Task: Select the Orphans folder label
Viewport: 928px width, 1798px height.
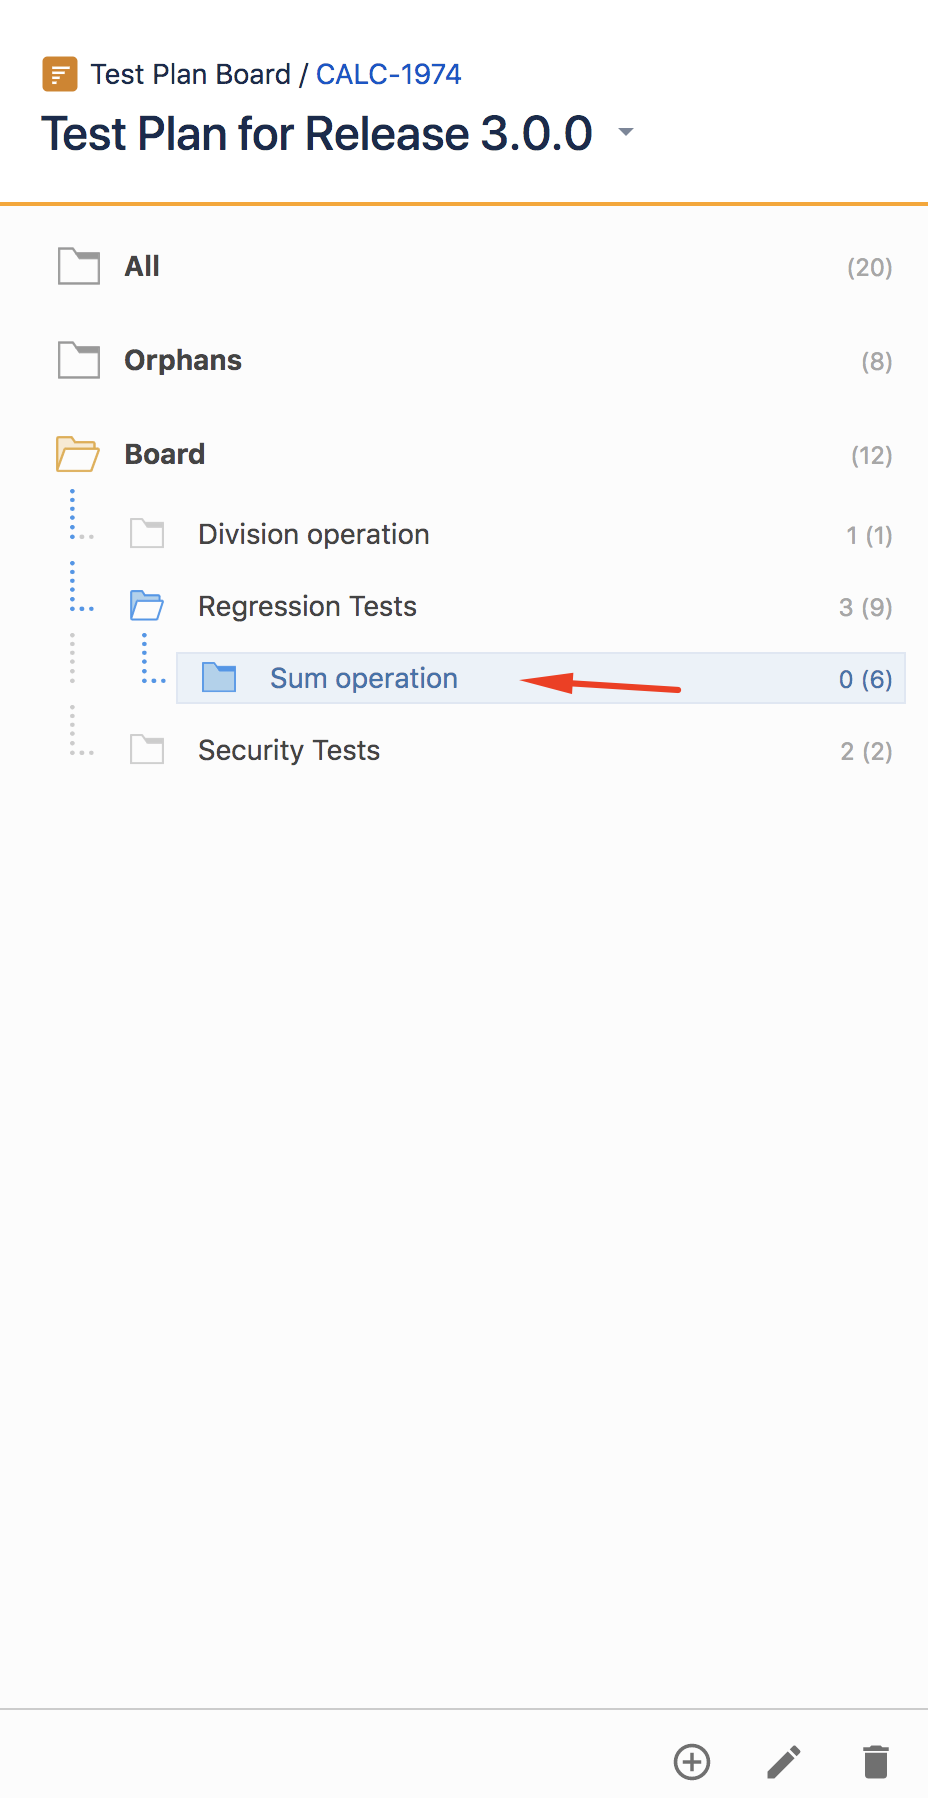Action: tap(183, 360)
